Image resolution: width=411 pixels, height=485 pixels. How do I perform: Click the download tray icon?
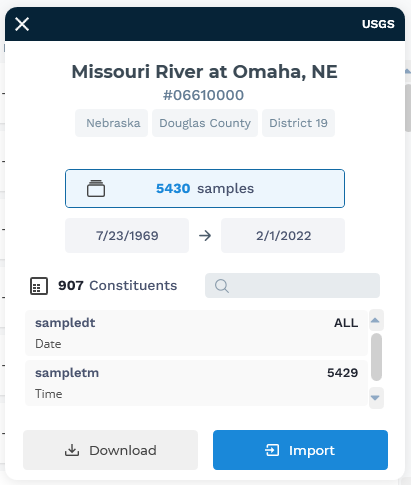[72, 450]
